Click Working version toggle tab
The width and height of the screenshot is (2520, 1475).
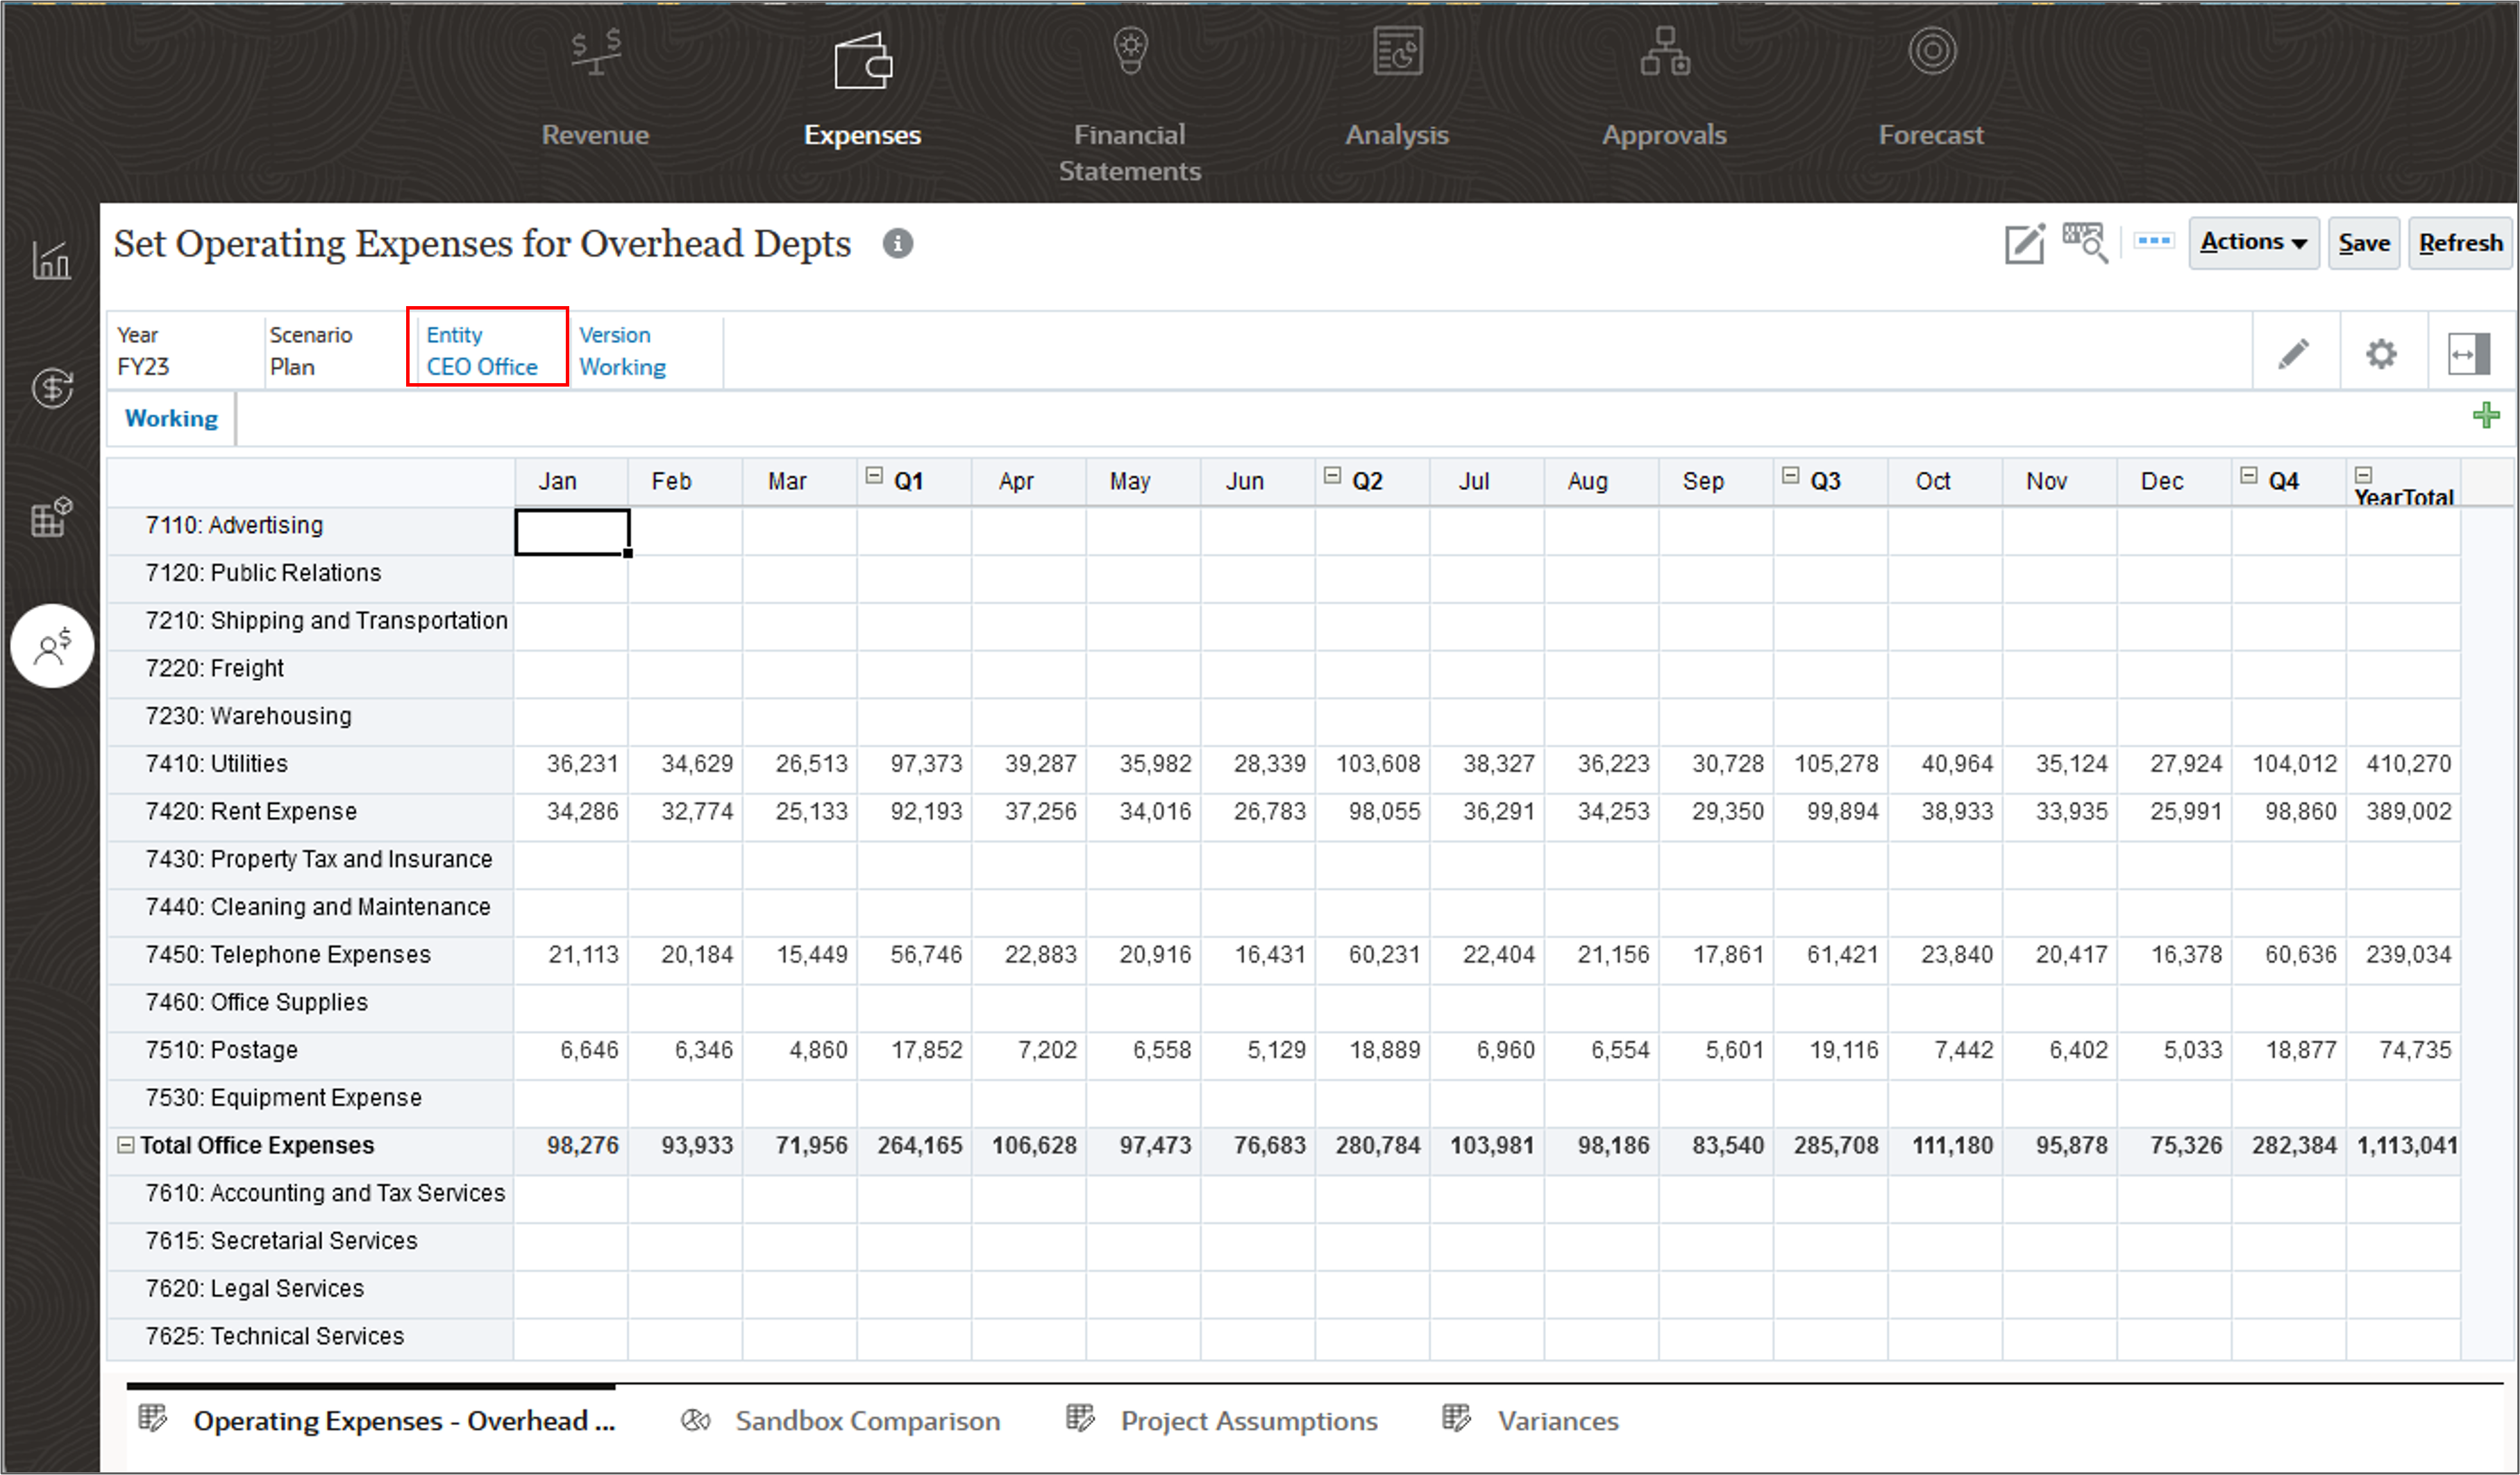coord(170,418)
